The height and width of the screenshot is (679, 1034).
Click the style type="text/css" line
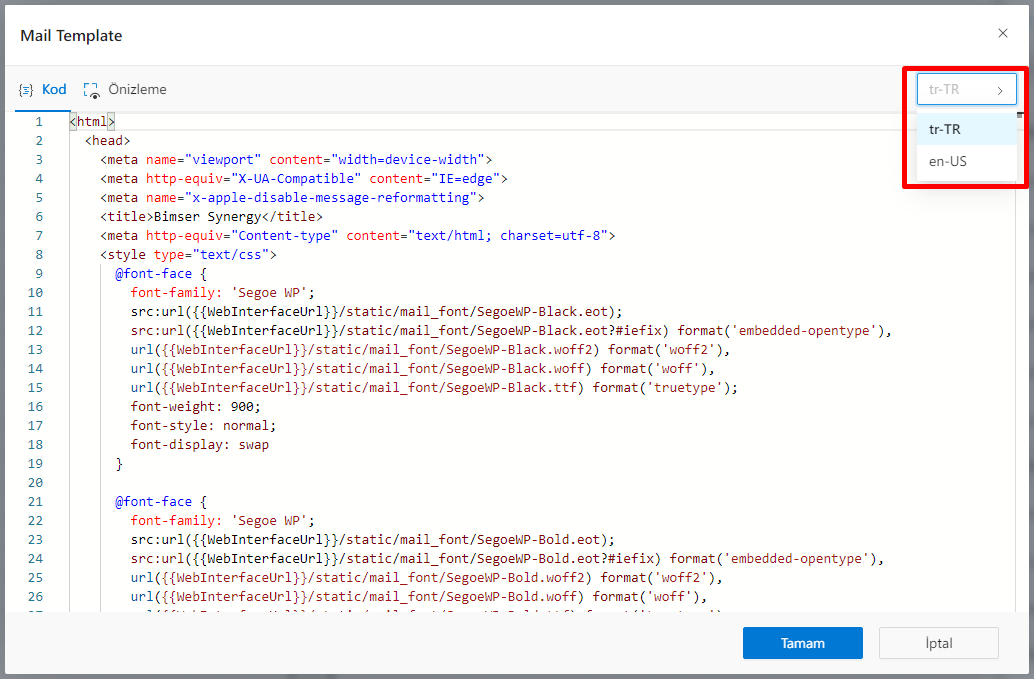click(x=188, y=255)
